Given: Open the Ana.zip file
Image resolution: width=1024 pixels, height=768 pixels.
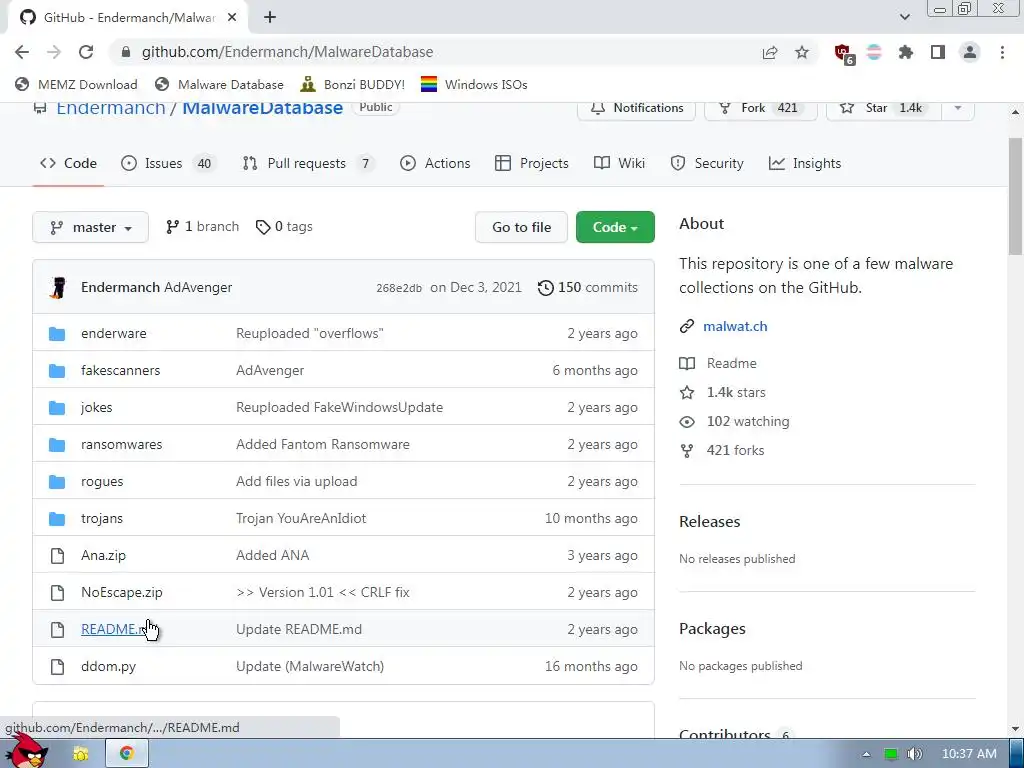Looking at the screenshot, I should (103, 555).
